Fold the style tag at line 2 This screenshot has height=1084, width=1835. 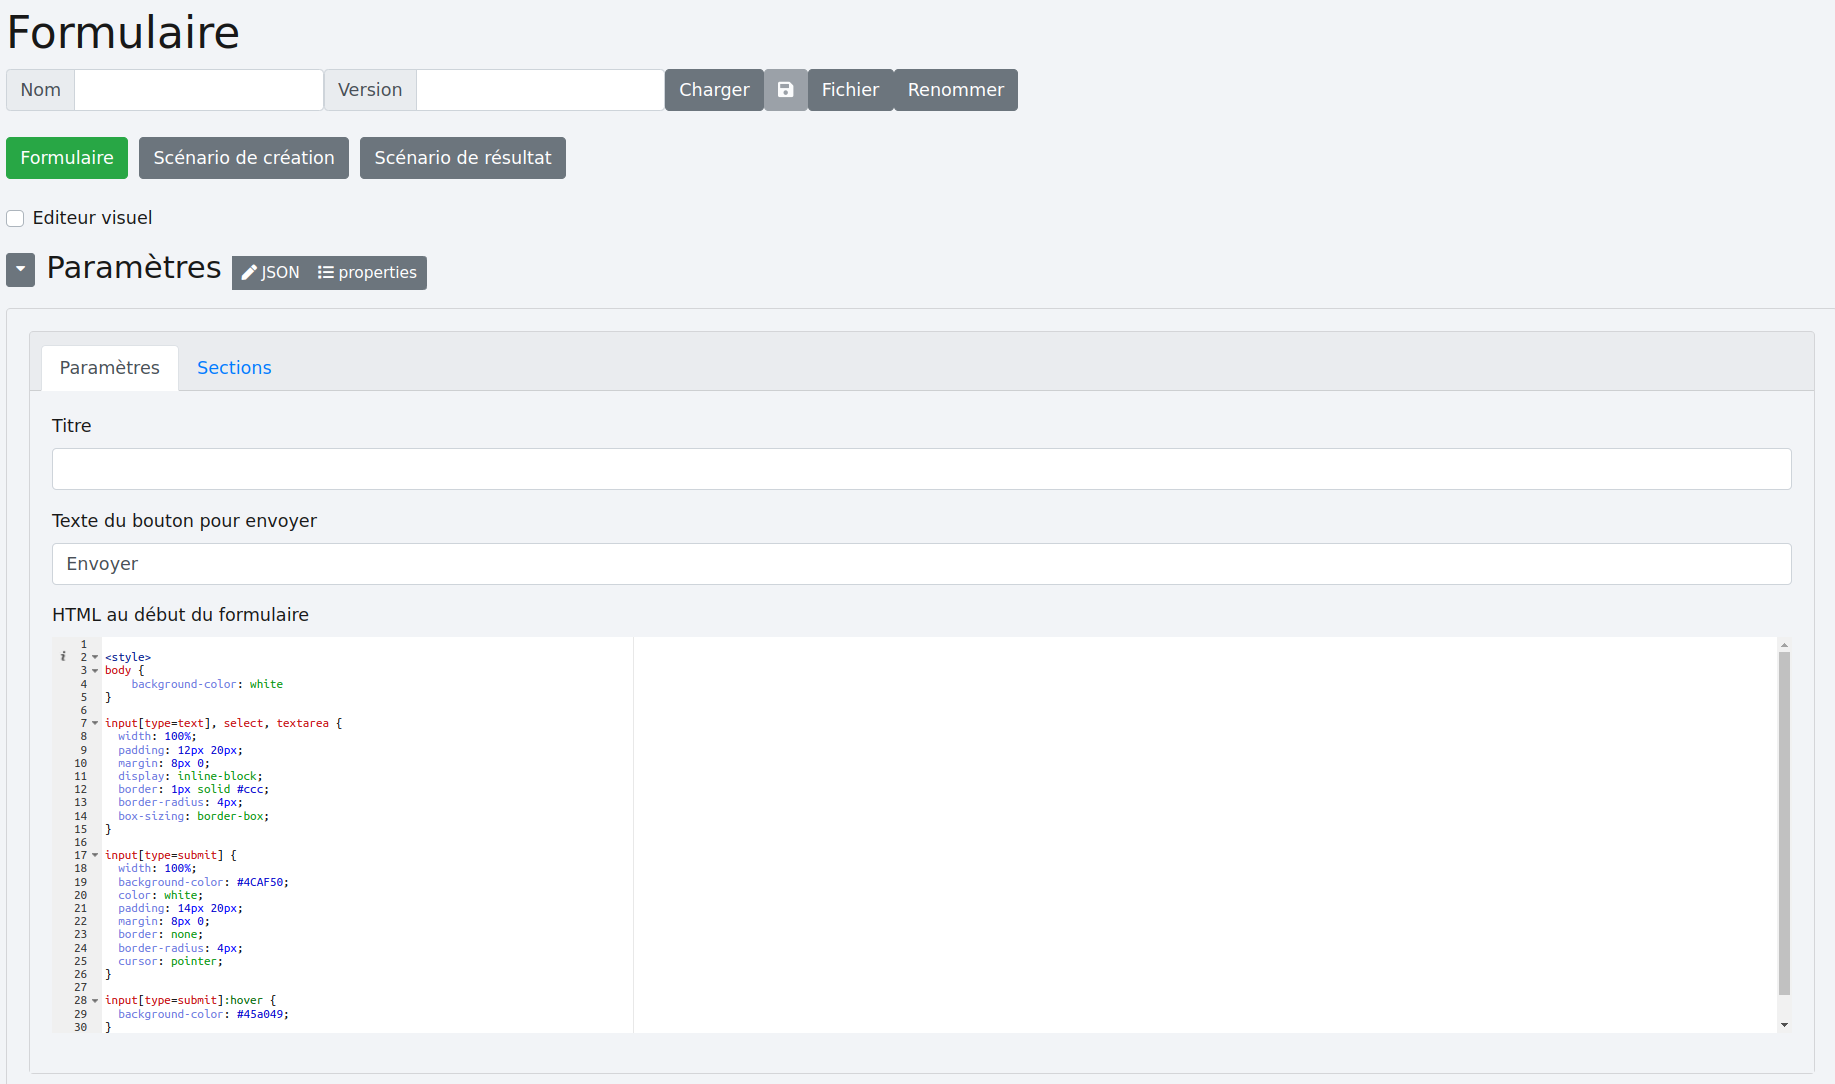(x=95, y=657)
